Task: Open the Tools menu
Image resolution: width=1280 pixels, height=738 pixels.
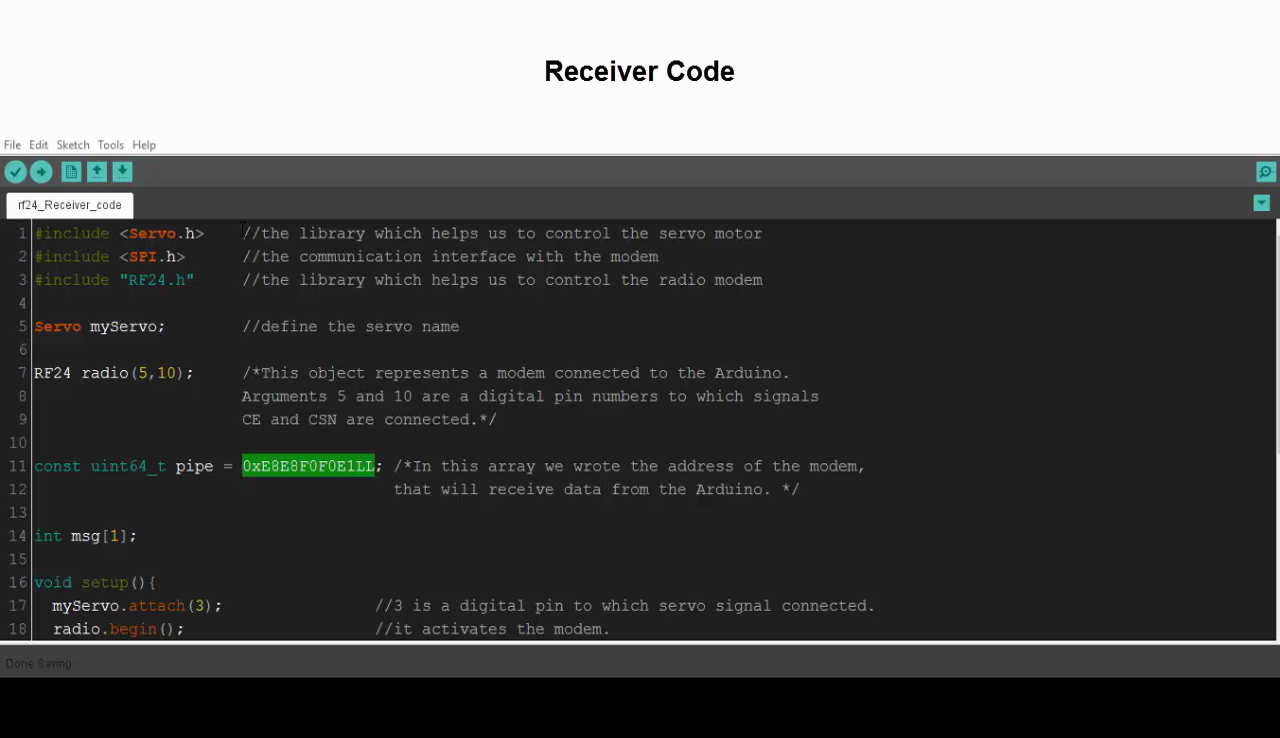Action: tap(111, 145)
